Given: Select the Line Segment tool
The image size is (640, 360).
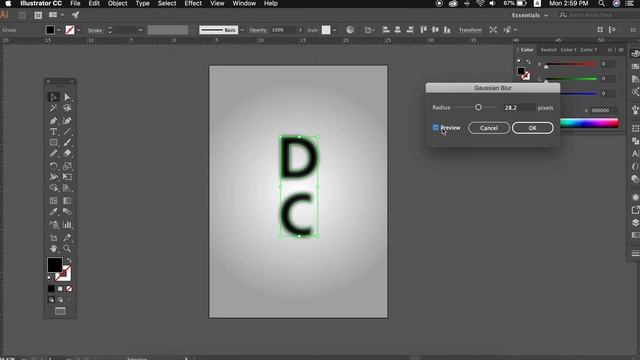Looking at the screenshot, I should 67,132.
